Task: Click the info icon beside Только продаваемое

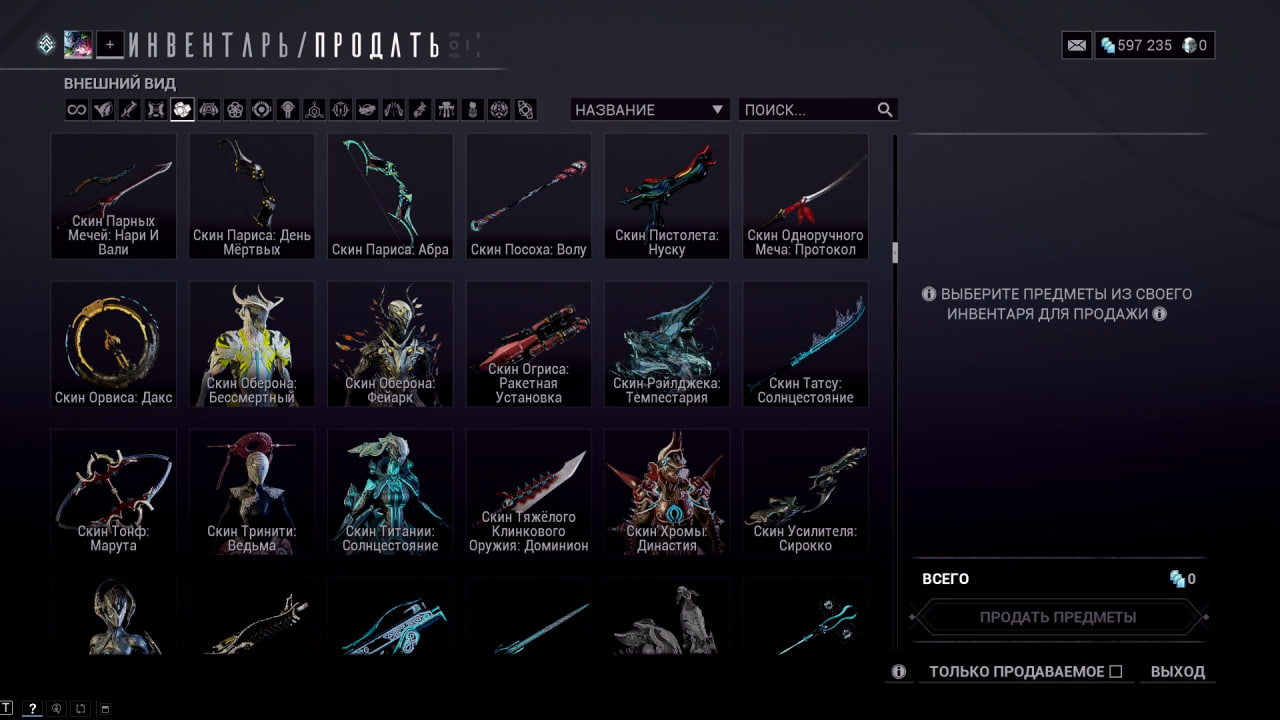Action: 899,672
